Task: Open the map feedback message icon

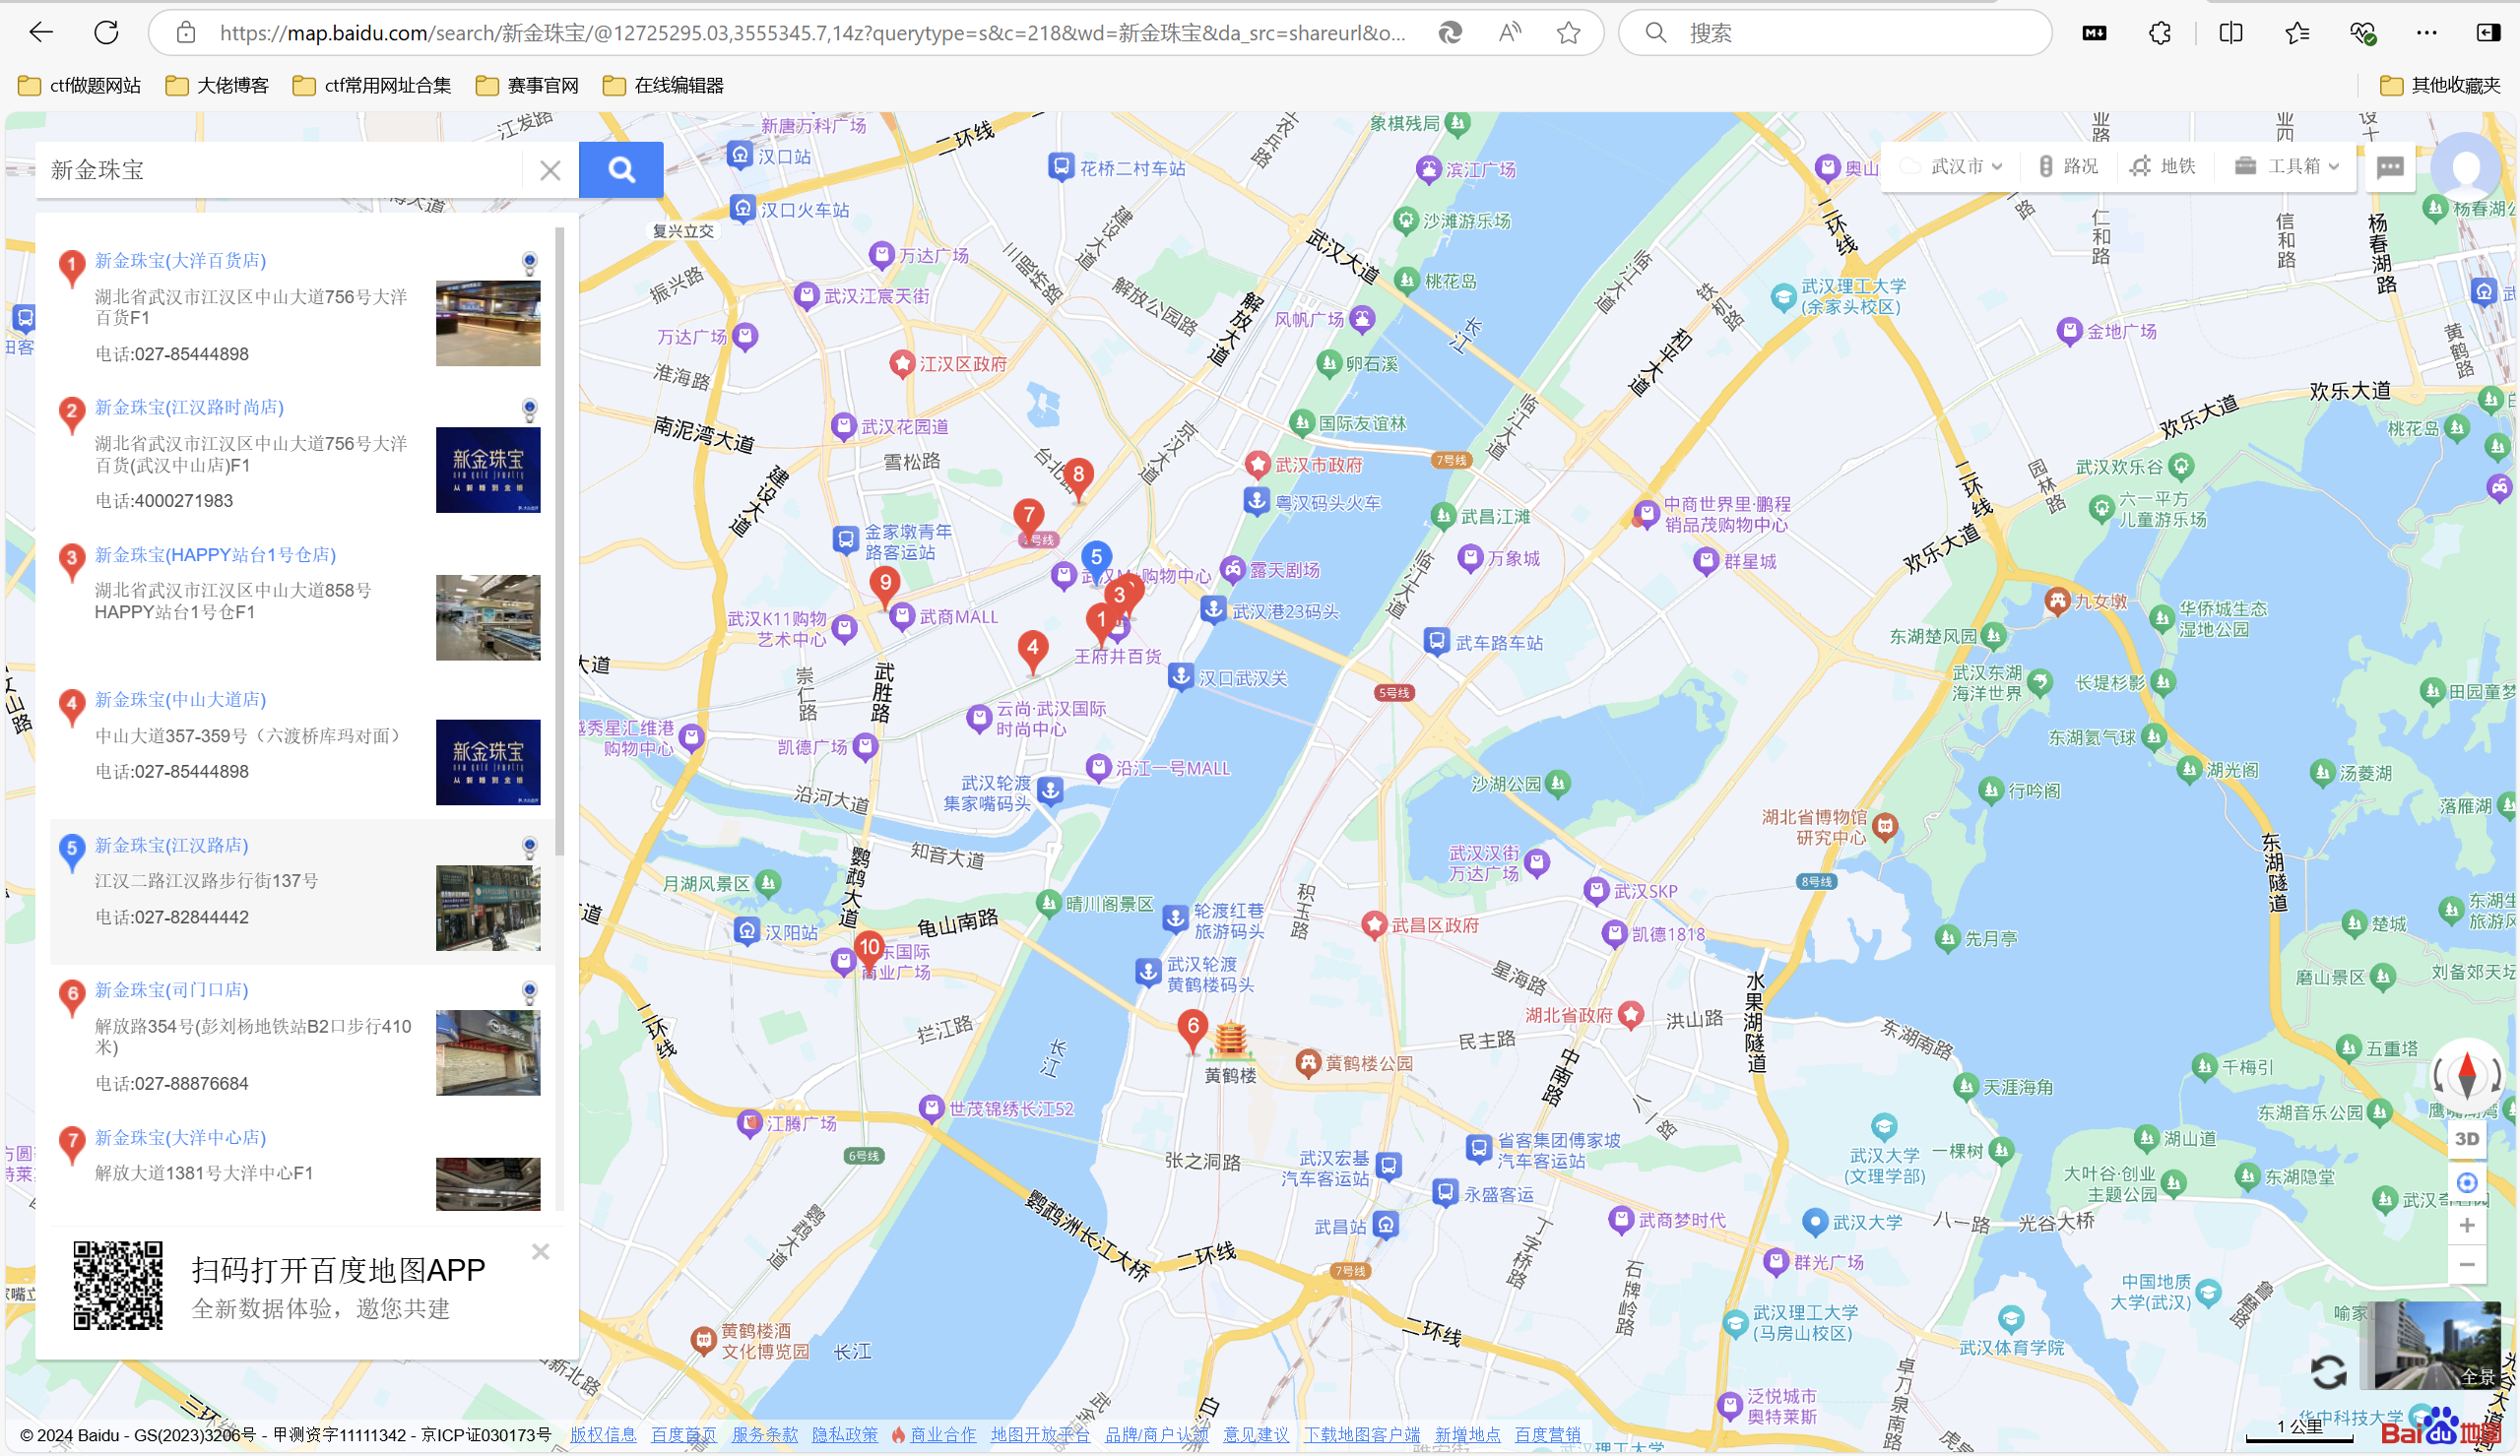Action: tap(2390, 166)
